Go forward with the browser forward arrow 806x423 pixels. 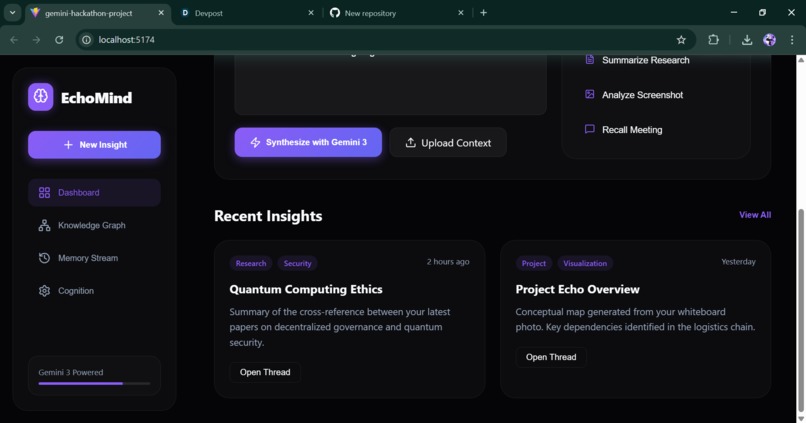tap(36, 40)
